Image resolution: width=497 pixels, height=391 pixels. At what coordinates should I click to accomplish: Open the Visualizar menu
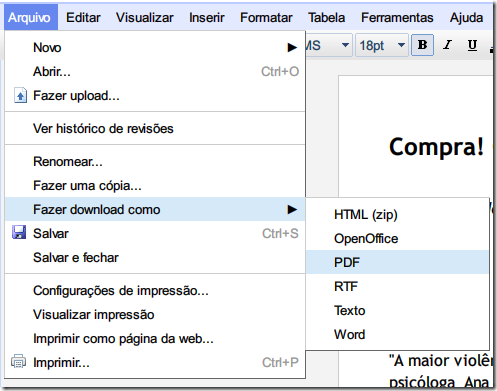pyautogui.click(x=145, y=17)
